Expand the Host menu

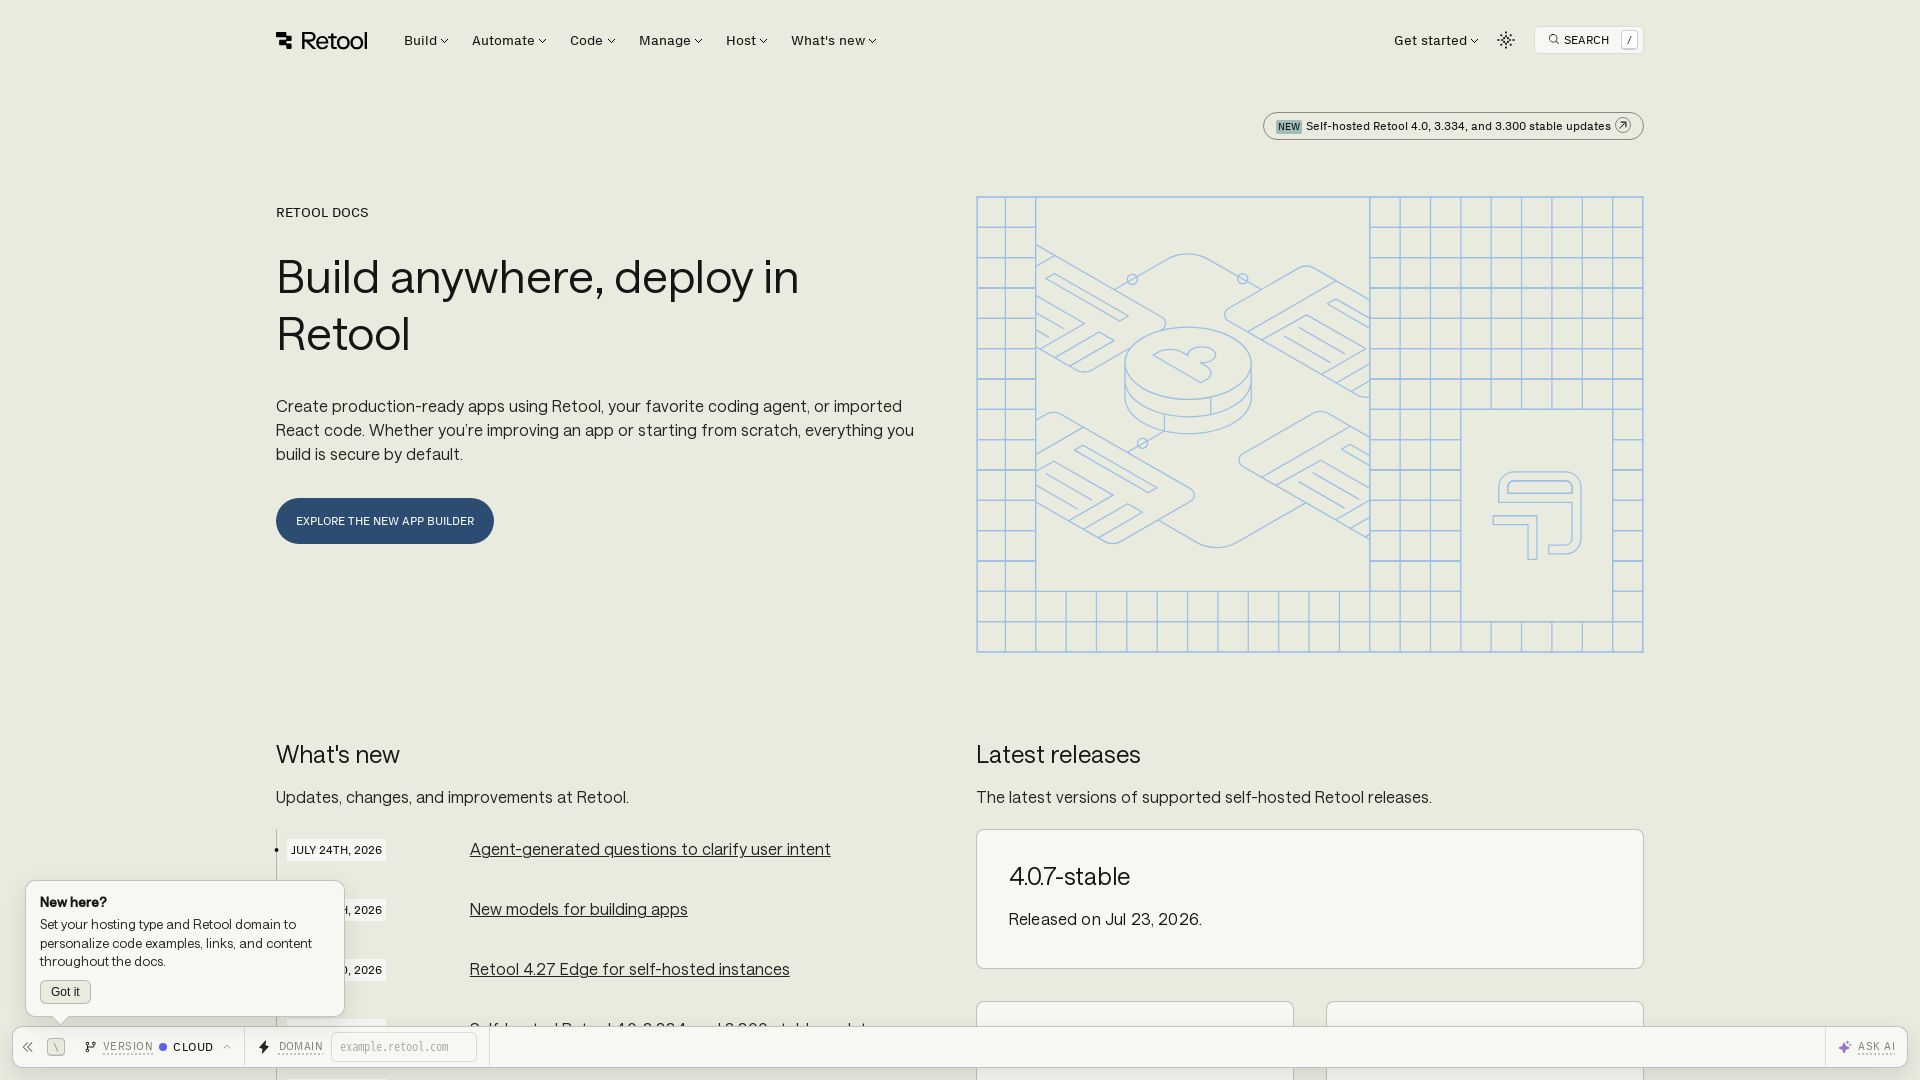click(x=747, y=40)
